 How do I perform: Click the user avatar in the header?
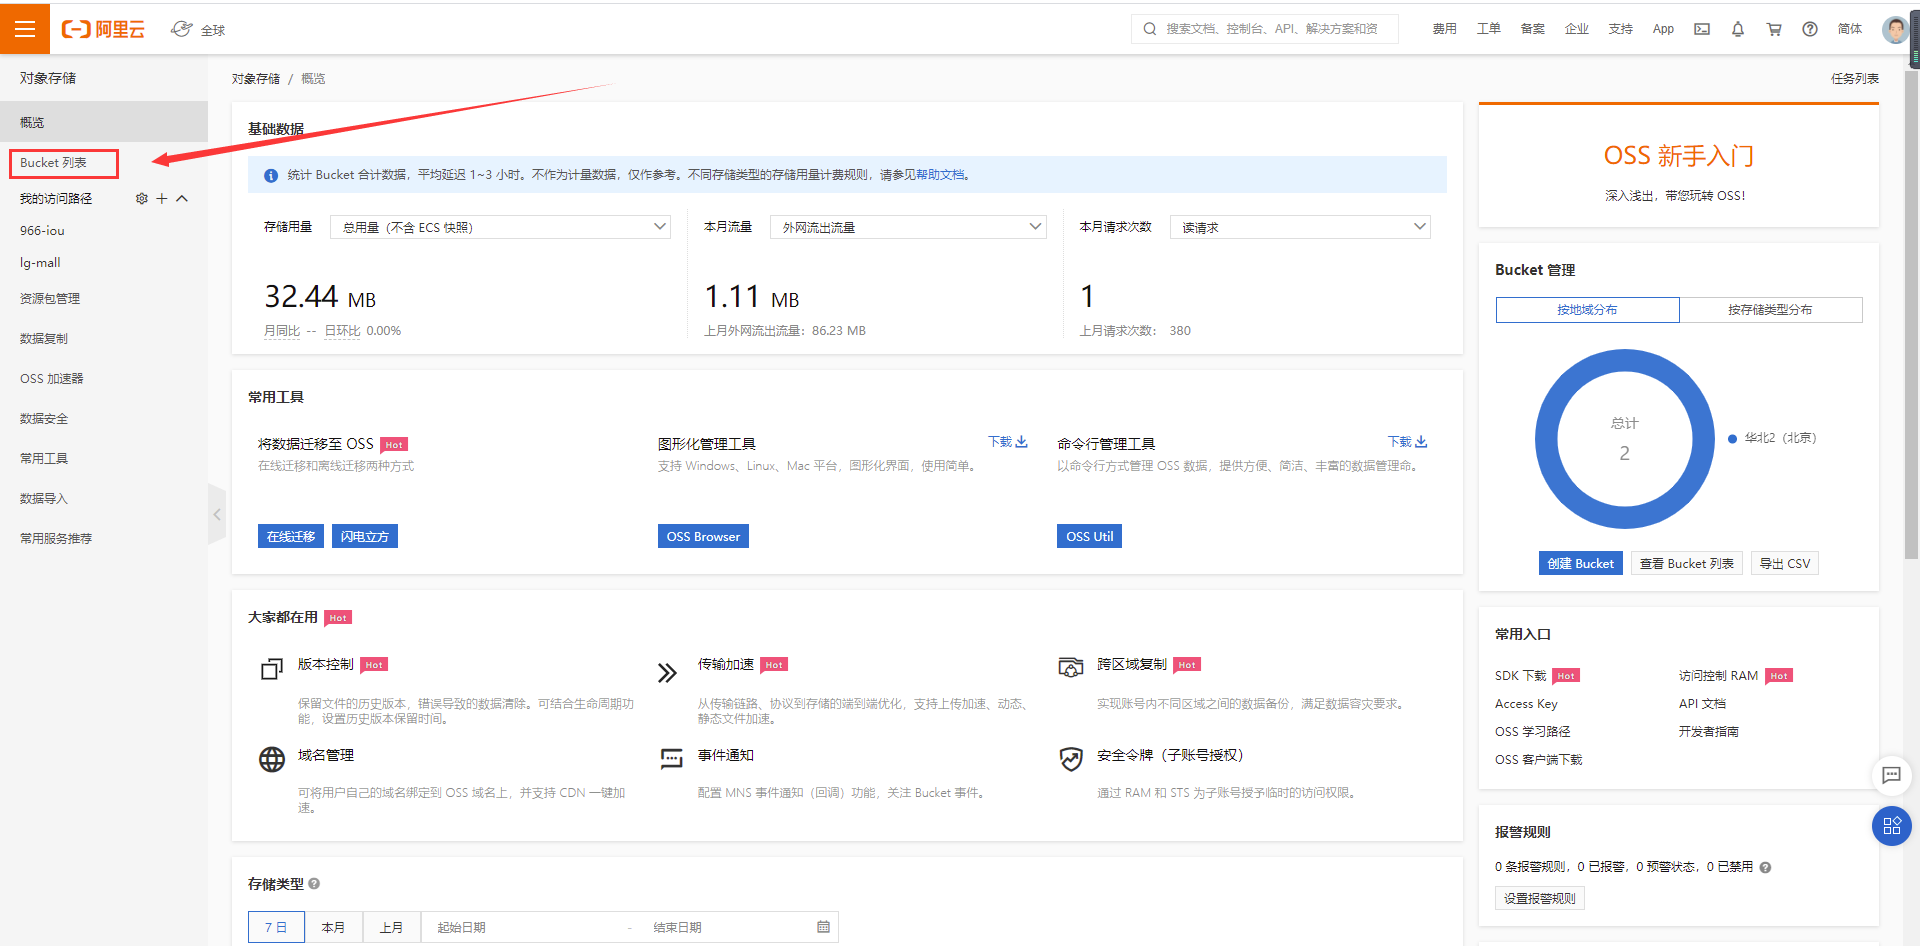point(1895,29)
